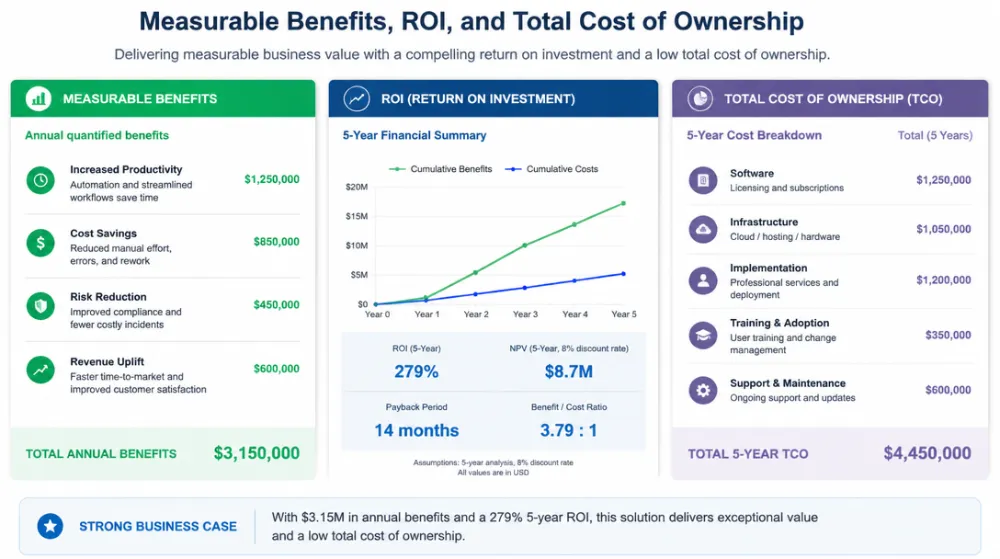The image size is (1000, 559).
Task: Click the $1,200,000 Implementation cost value
Action: pyautogui.click(x=943, y=280)
